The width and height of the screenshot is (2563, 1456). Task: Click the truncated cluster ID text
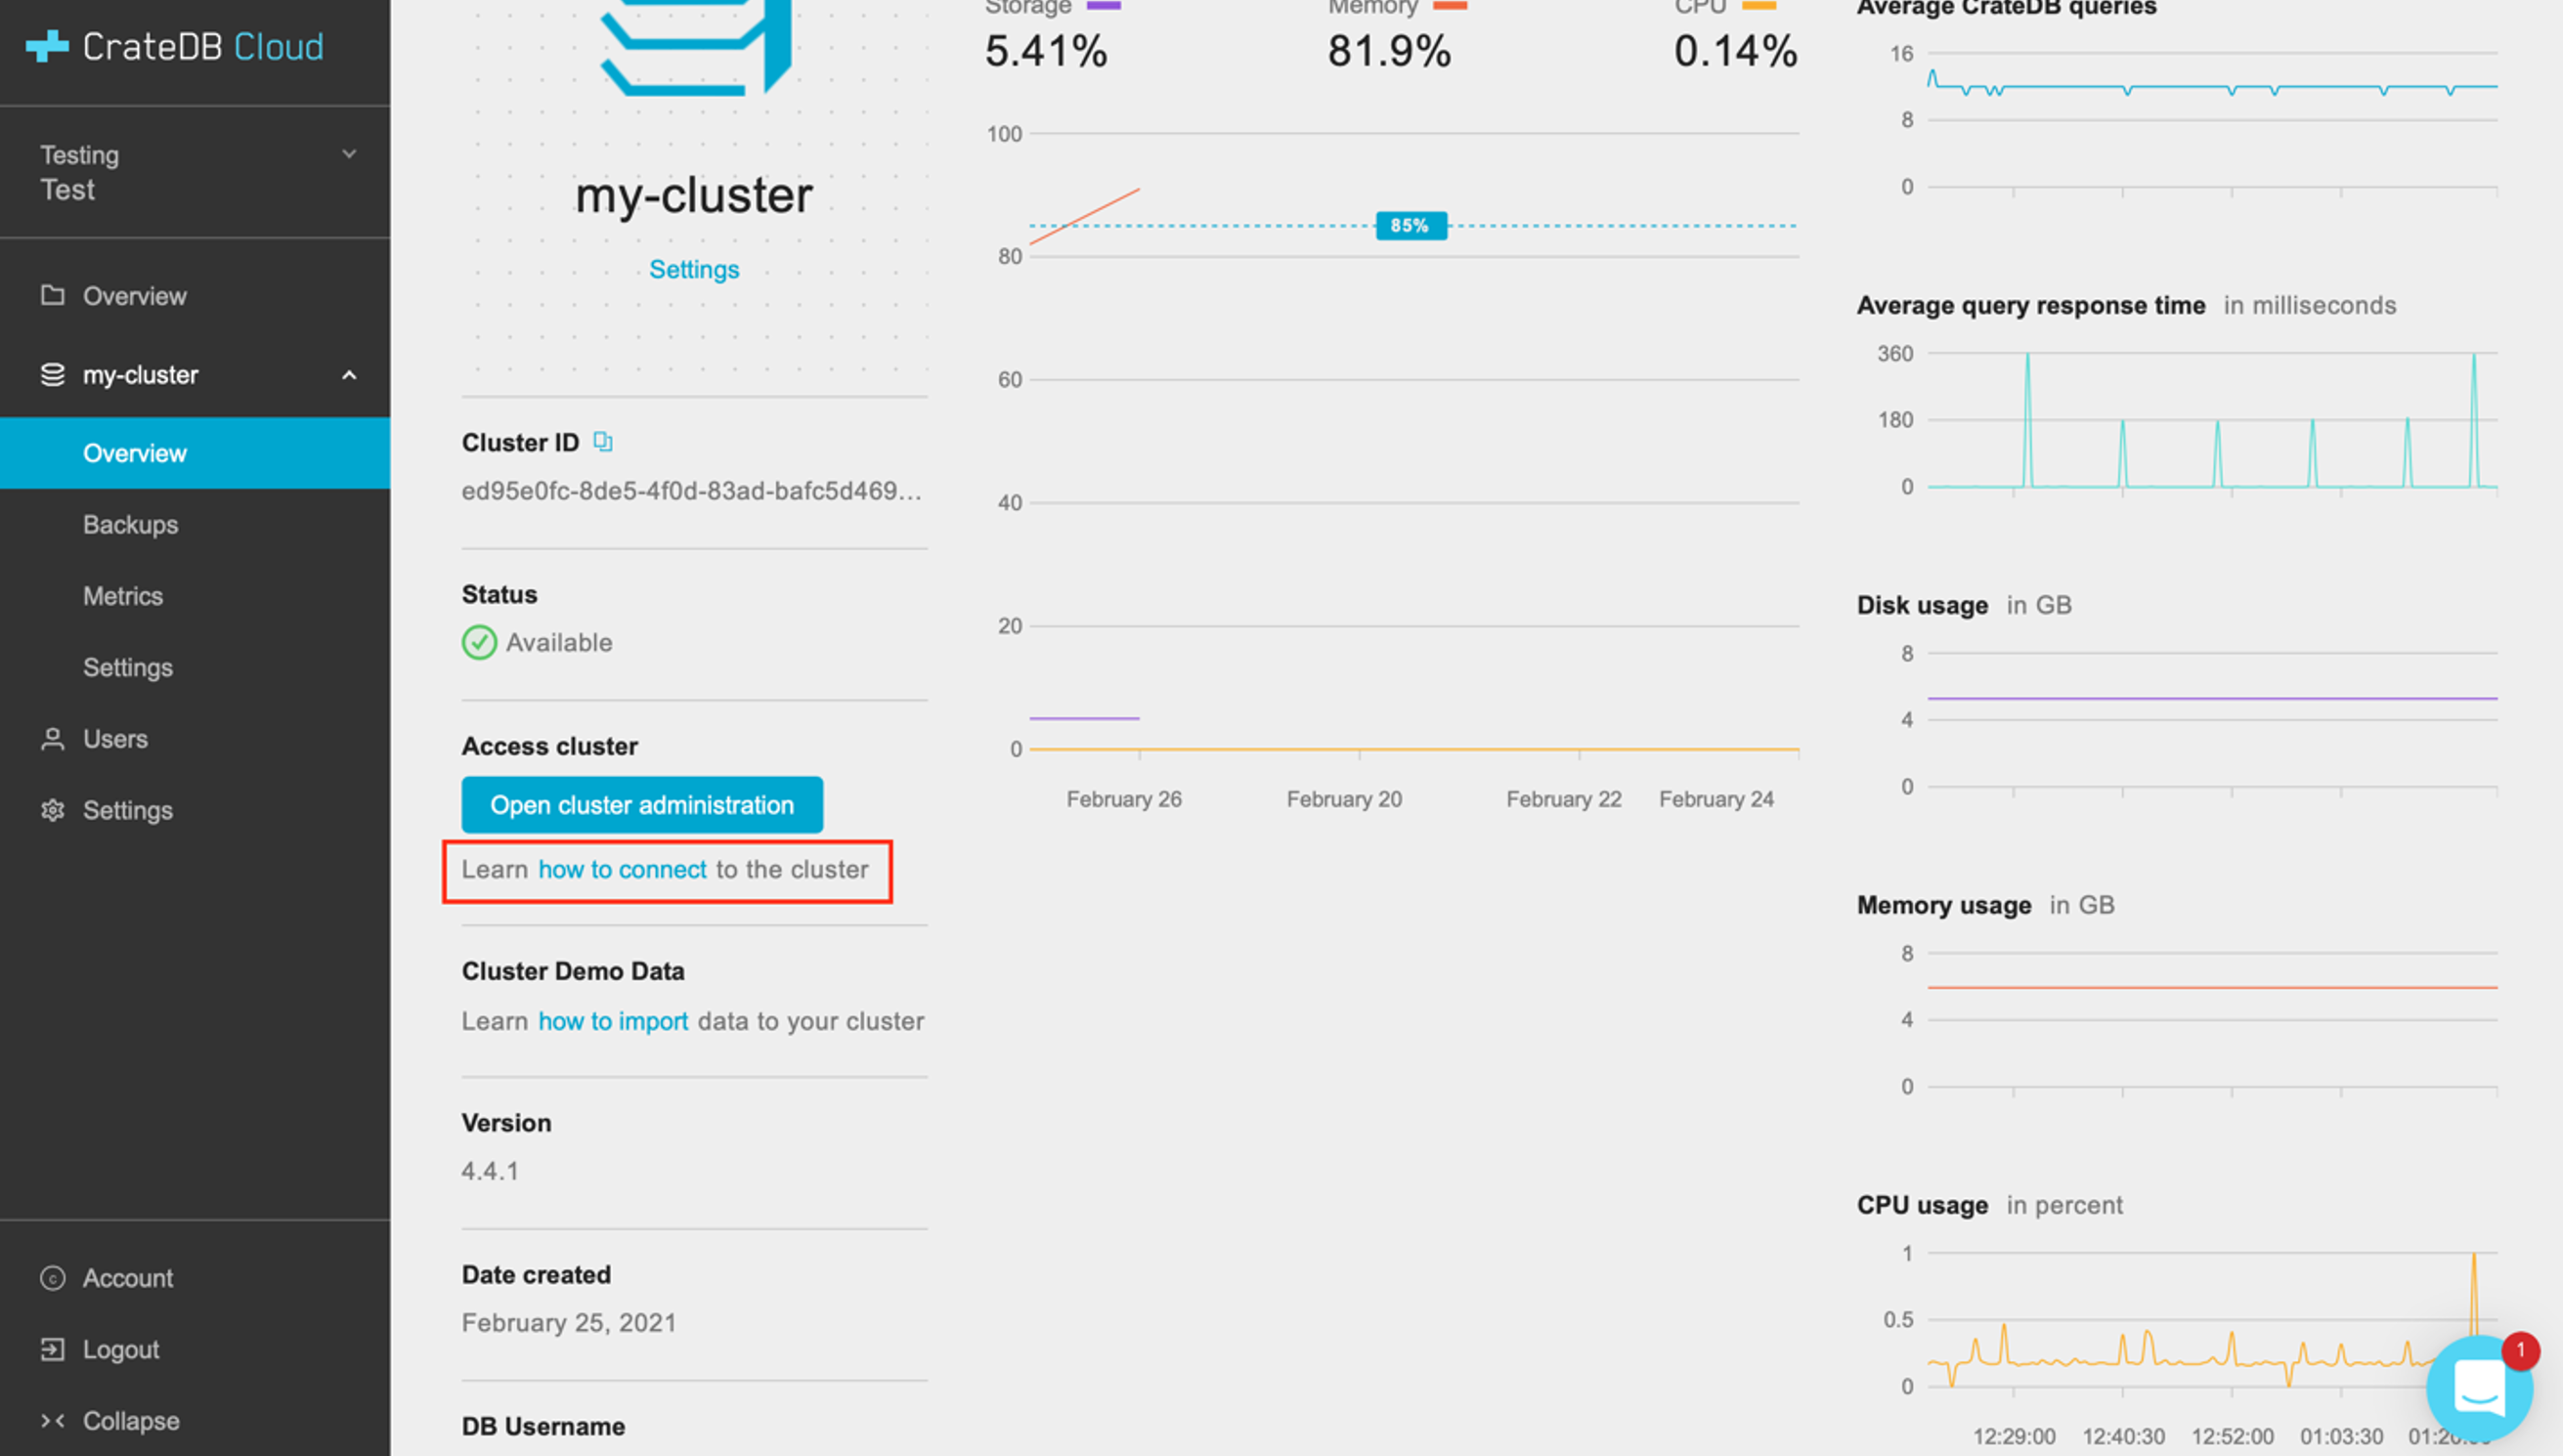[692, 491]
